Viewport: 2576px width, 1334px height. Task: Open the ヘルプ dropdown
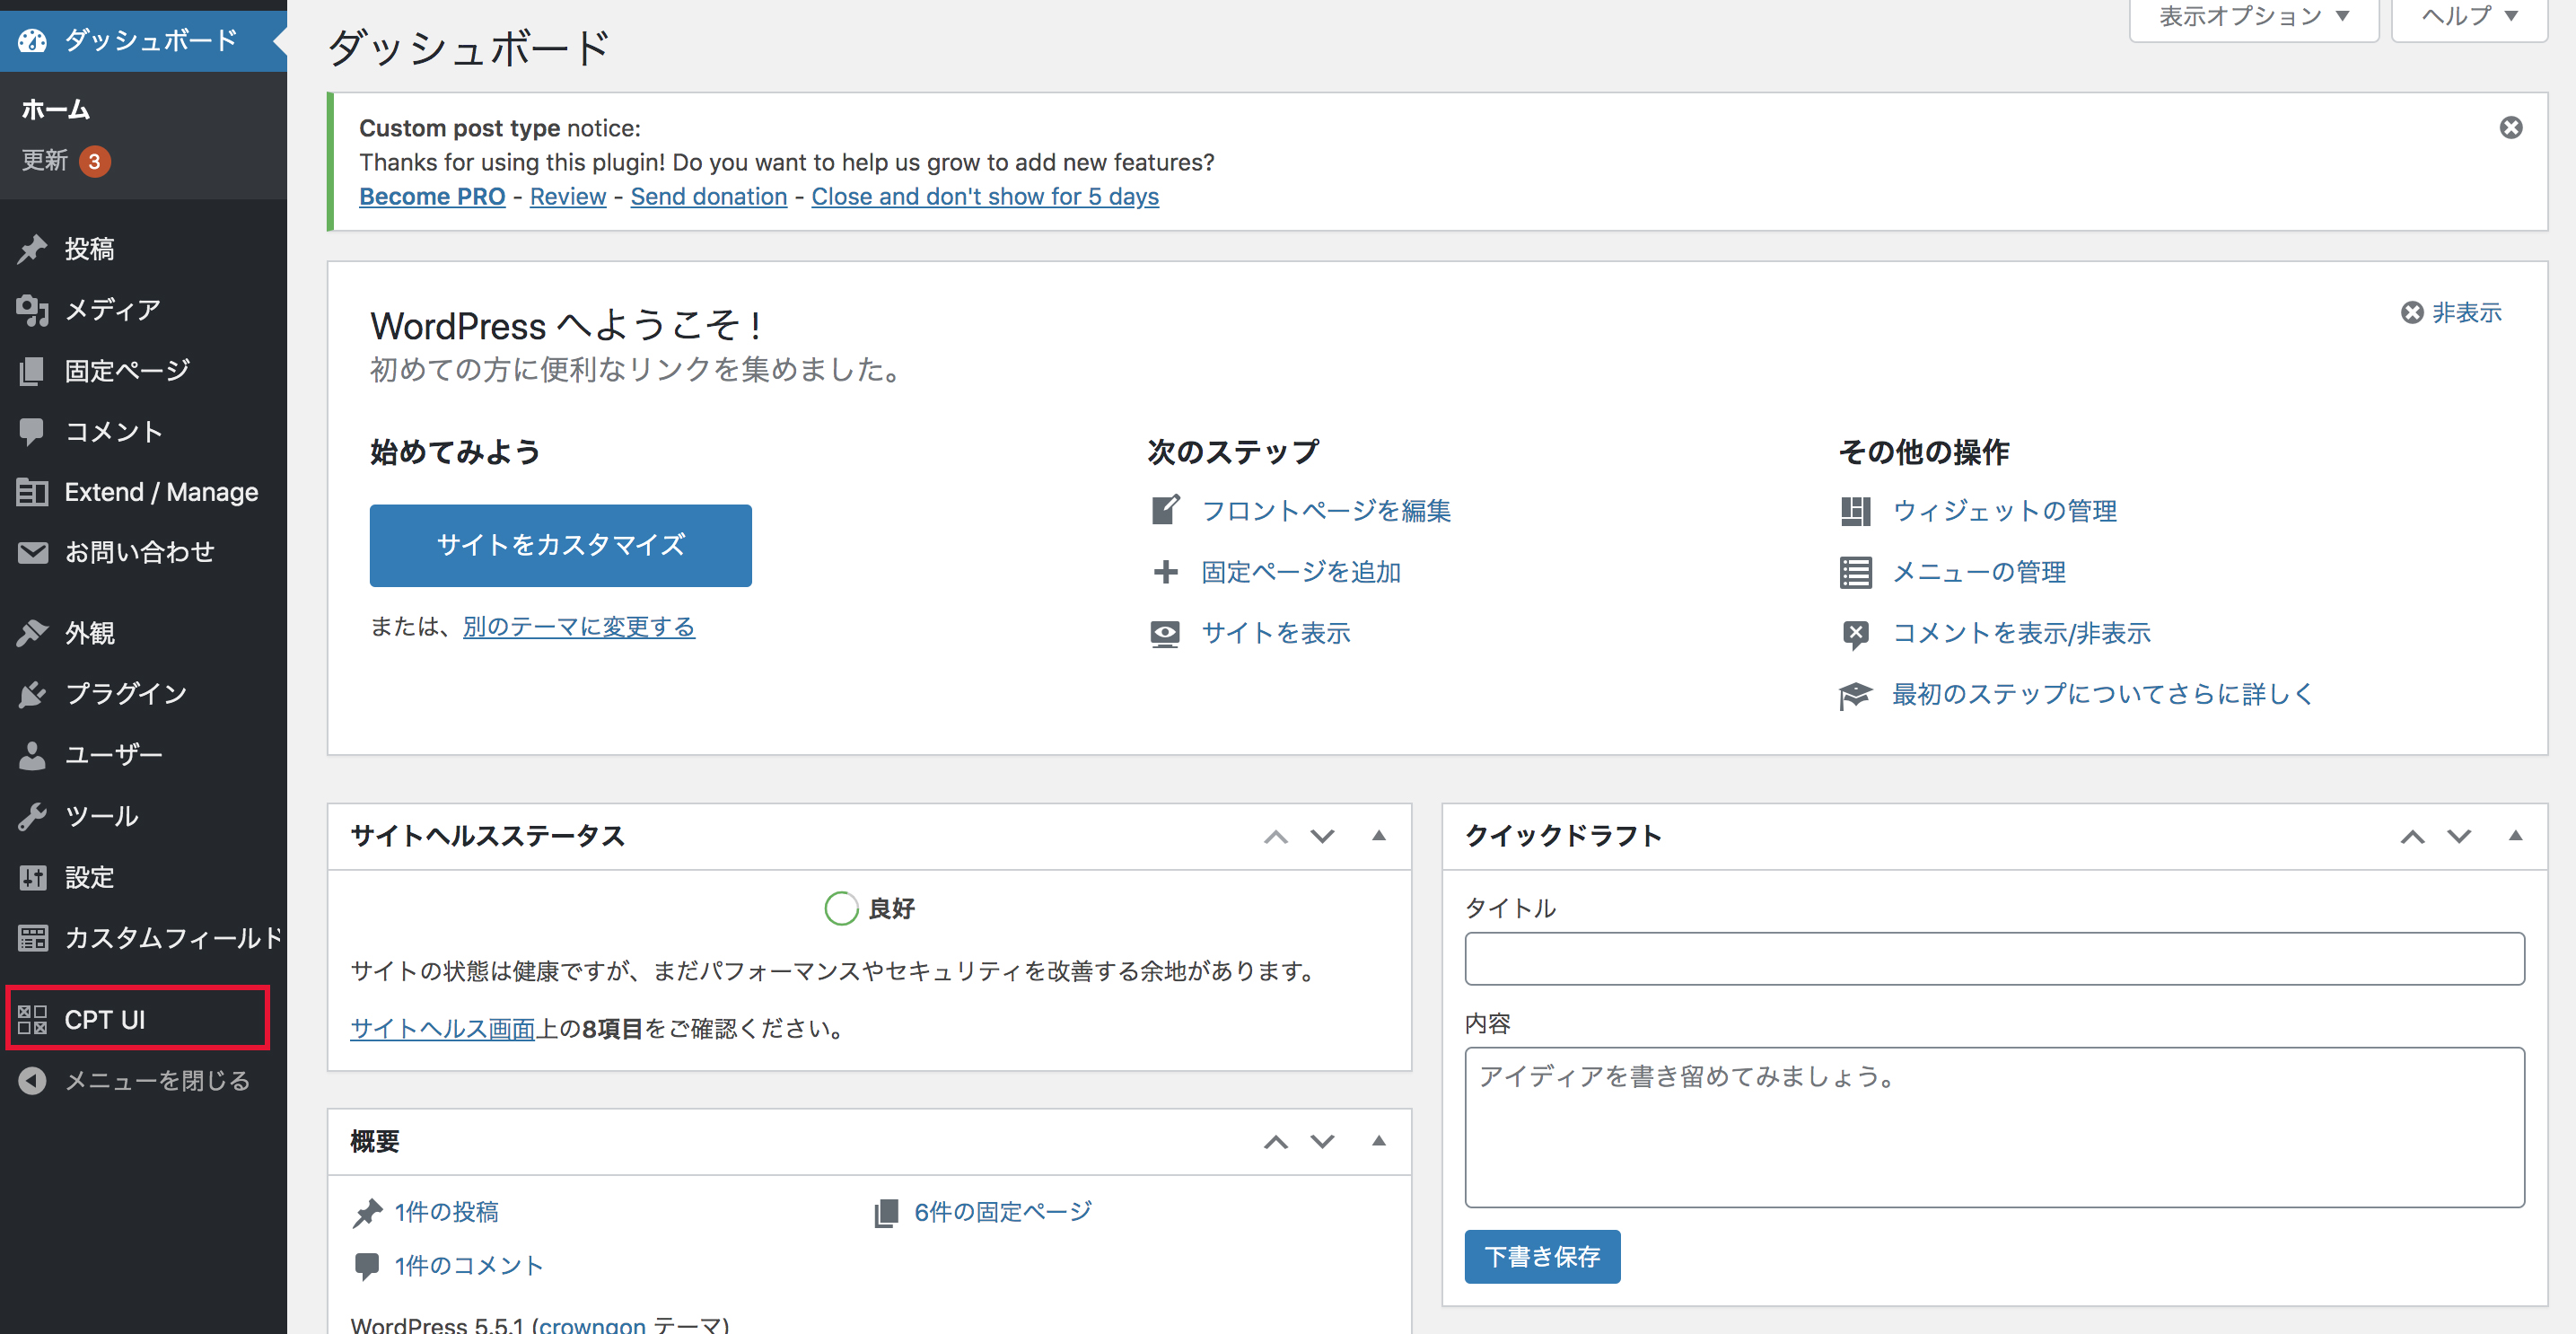[2468, 17]
